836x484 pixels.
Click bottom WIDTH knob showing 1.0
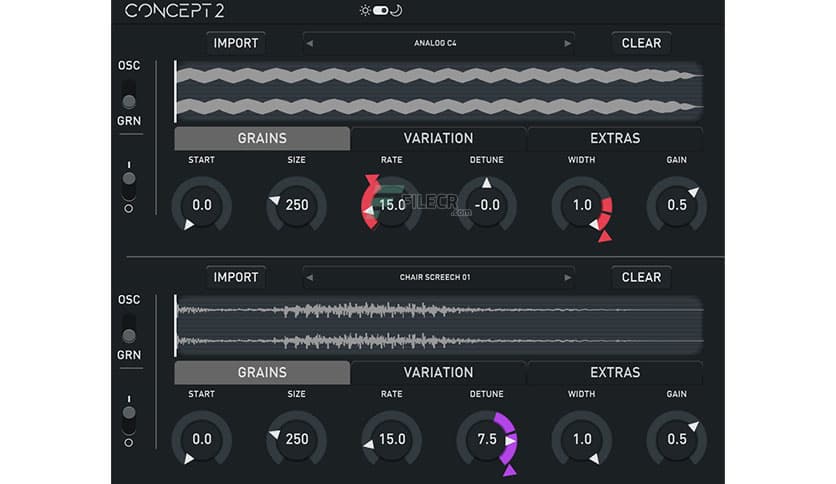point(582,439)
